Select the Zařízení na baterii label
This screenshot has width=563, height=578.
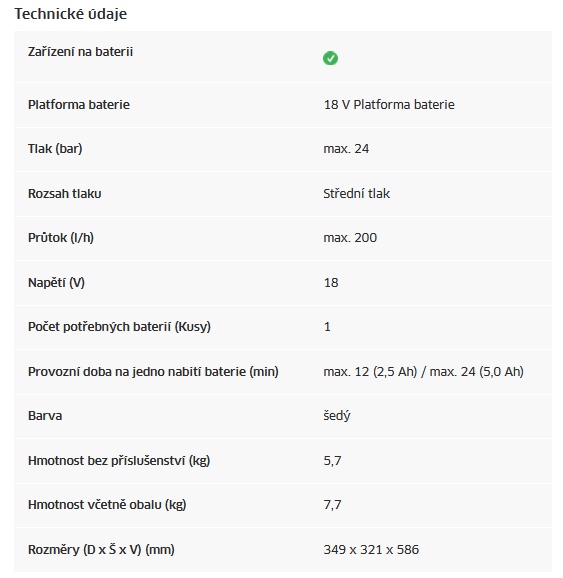click(80, 52)
